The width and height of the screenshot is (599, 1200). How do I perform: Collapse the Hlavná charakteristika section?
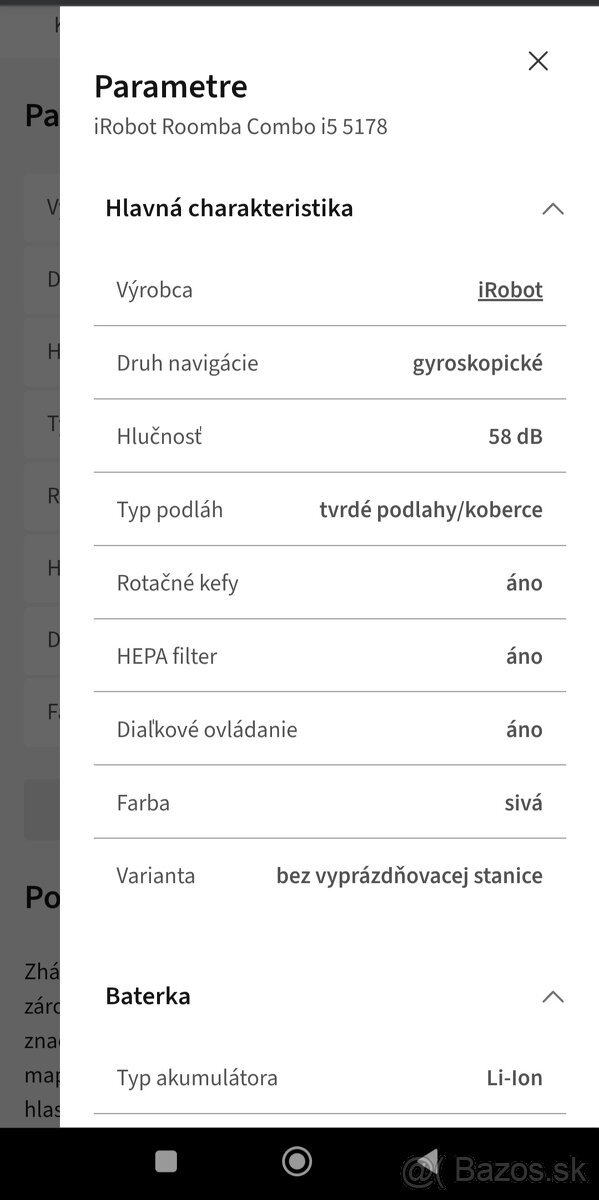552,208
